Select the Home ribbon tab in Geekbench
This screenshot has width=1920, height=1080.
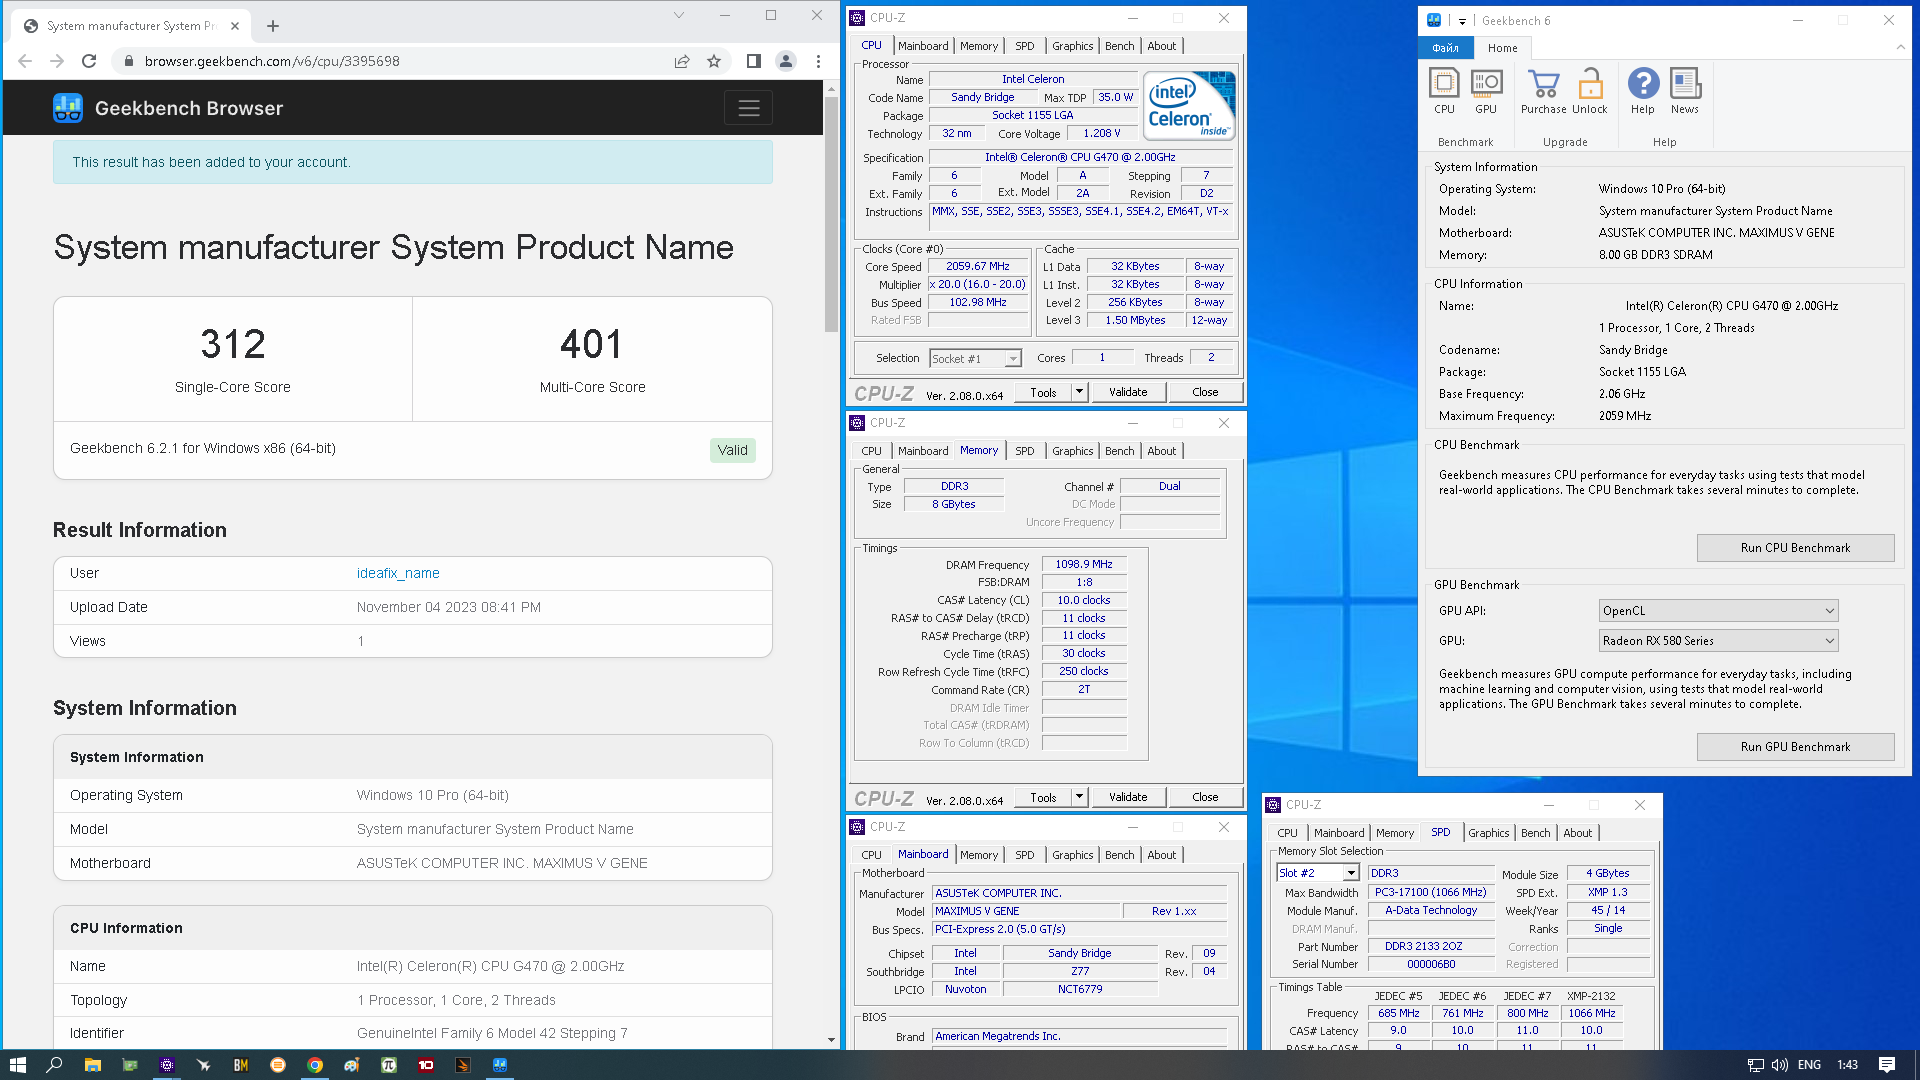(1502, 48)
